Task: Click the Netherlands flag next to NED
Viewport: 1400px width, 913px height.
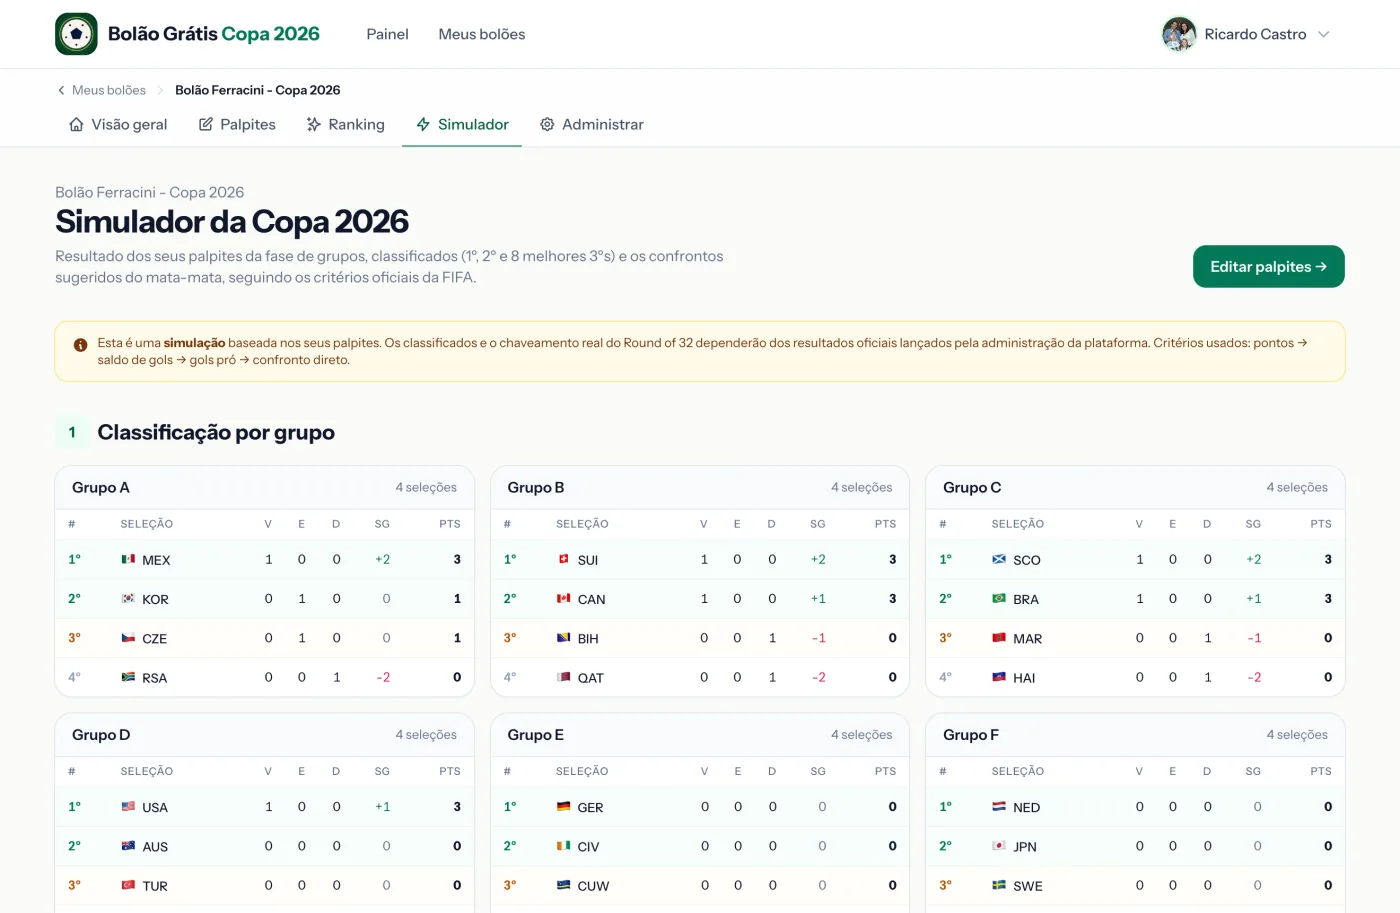Action: coord(999,806)
